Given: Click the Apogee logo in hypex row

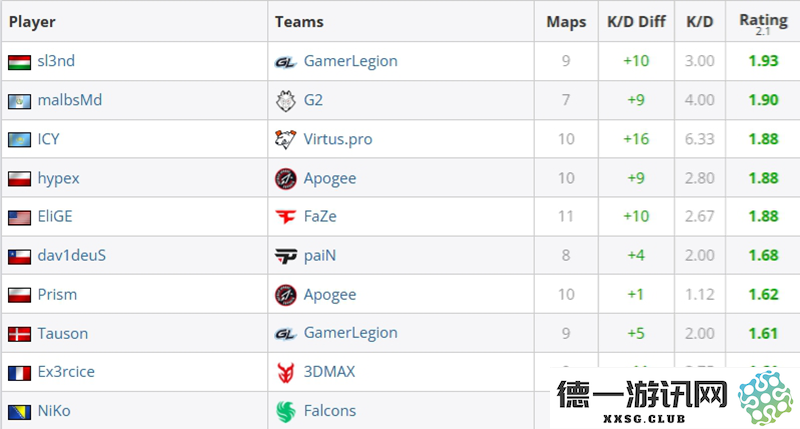Looking at the screenshot, I should pyautogui.click(x=286, y=179).
